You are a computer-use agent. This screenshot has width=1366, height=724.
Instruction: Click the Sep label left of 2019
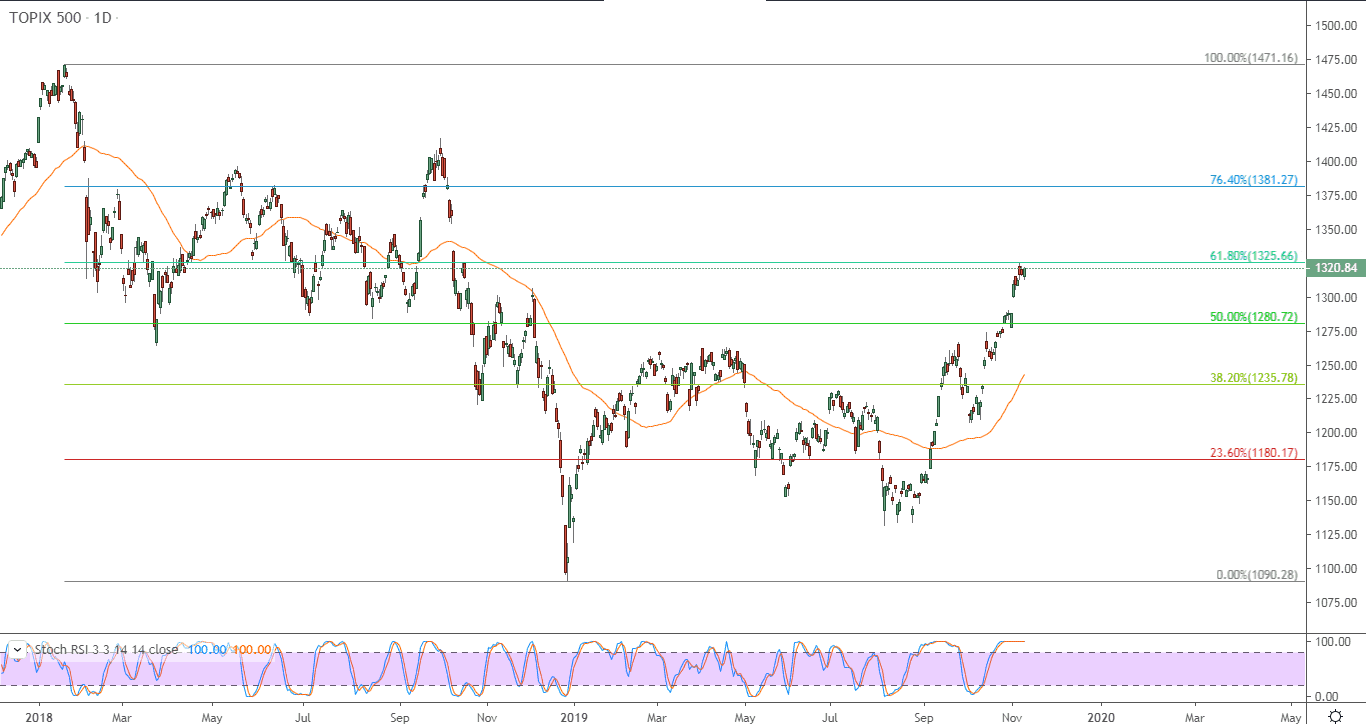(399, 717)
